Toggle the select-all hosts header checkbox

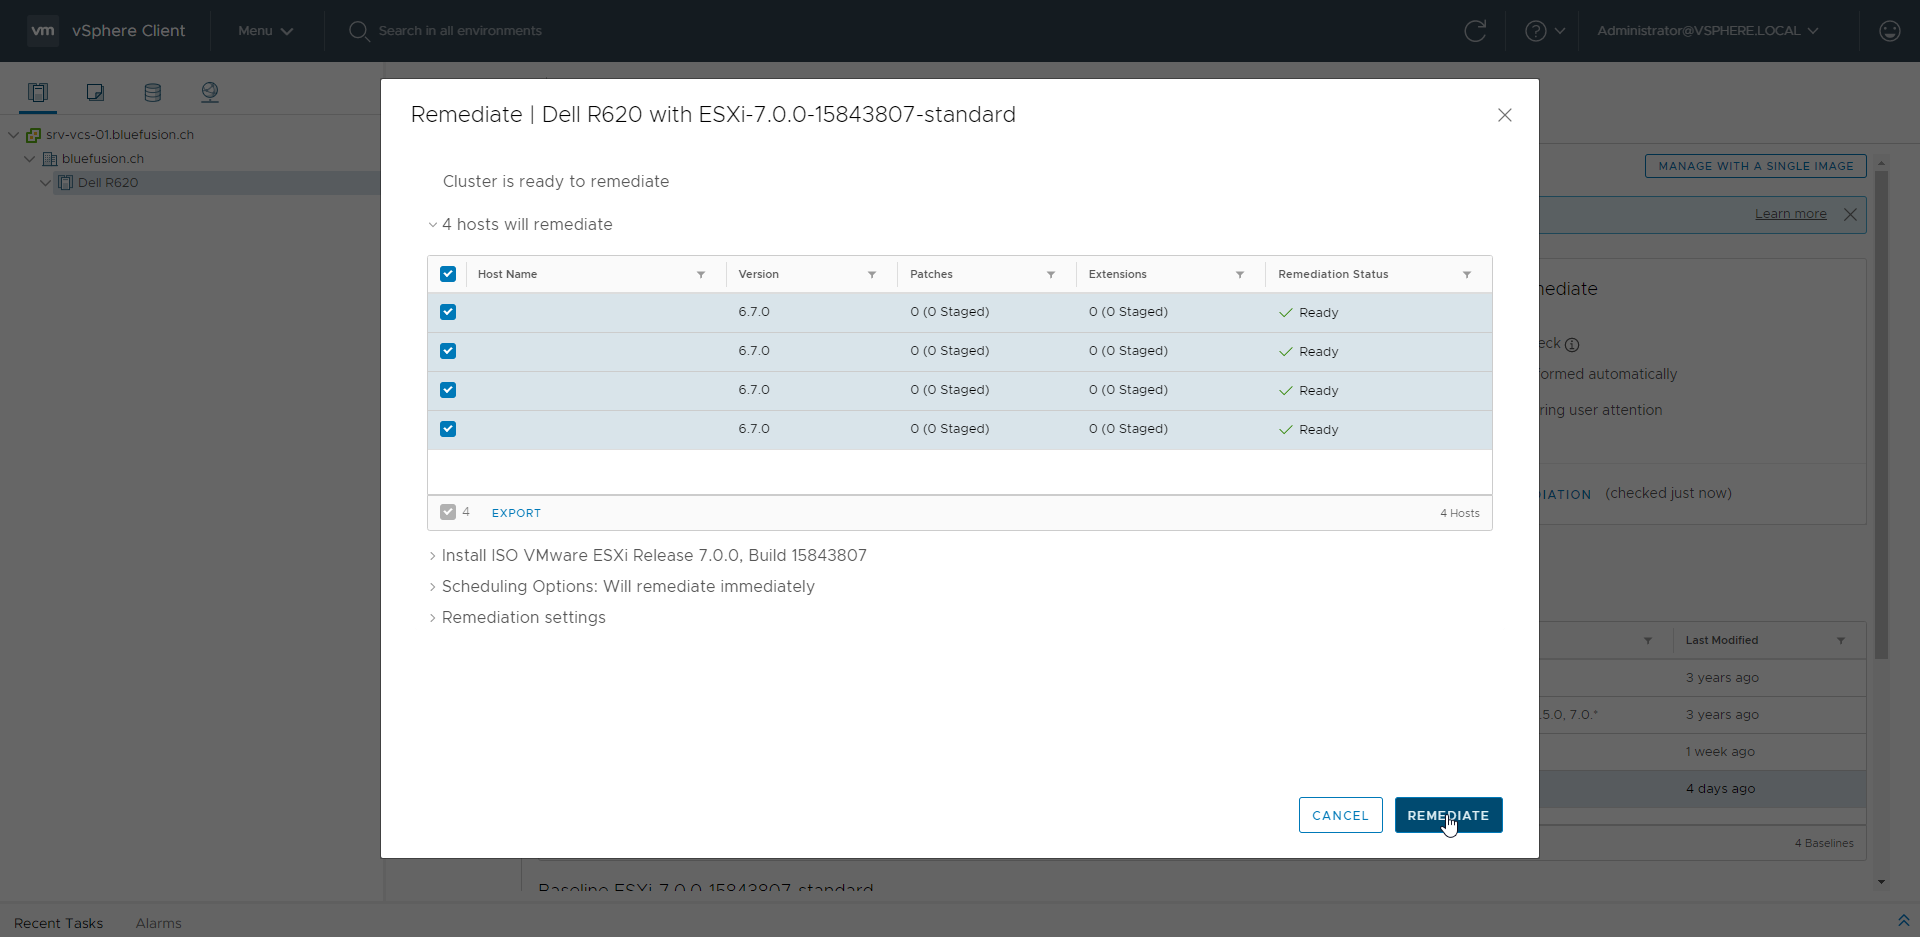coord(448,274)
